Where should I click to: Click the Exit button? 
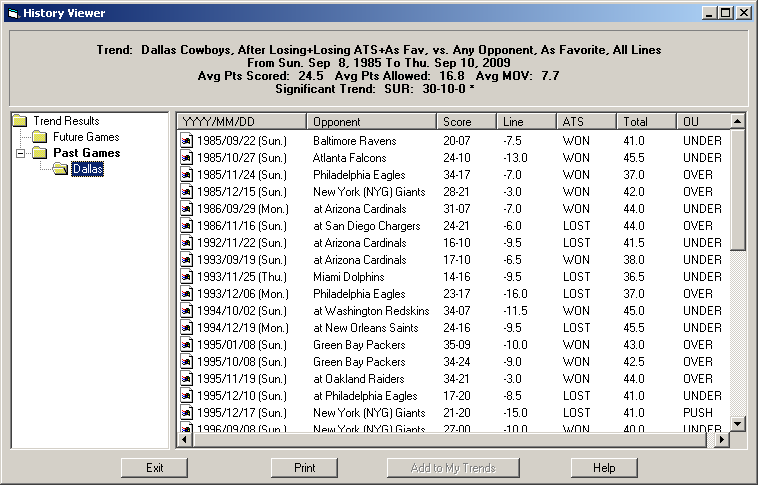tap(154, 468)
